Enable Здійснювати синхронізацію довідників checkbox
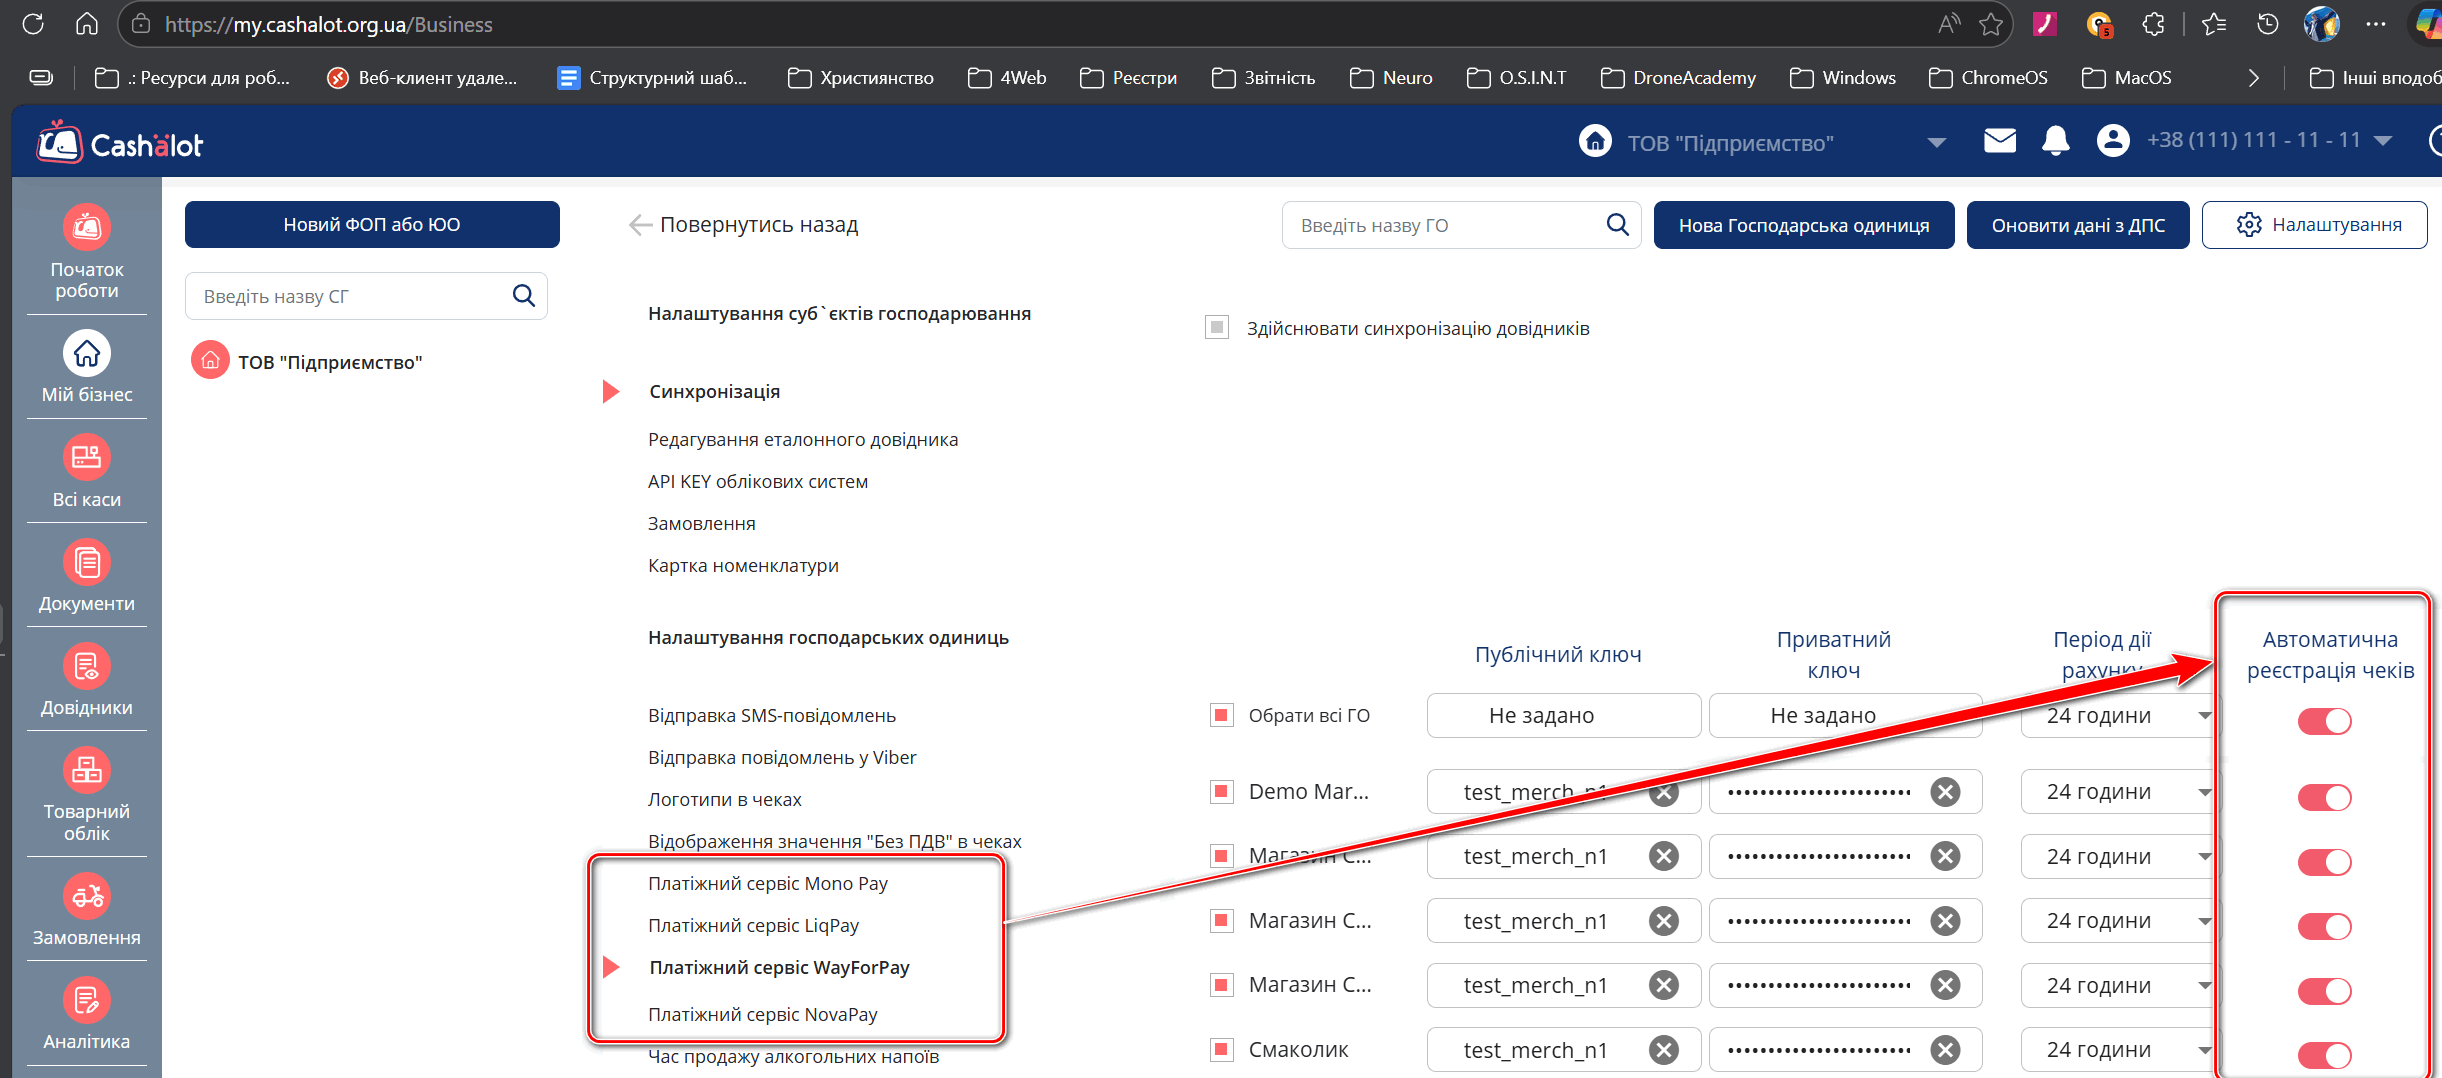The width and height of the screenshot is (2442, 1078). [1217, 328]
